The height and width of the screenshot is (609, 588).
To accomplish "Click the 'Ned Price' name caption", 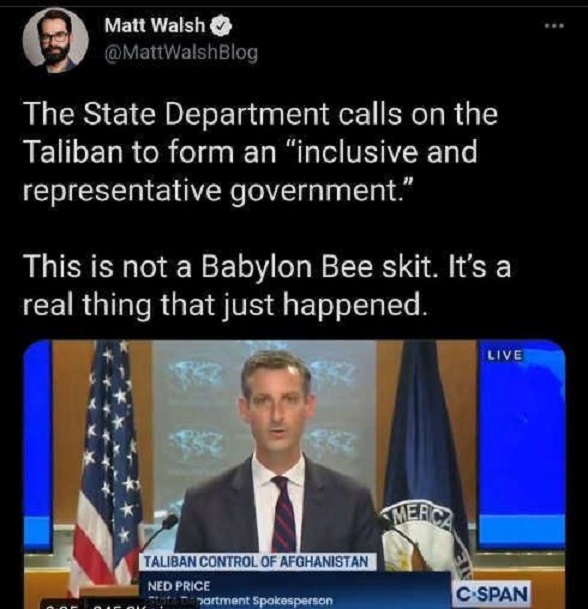I will [x=179, y=586].
